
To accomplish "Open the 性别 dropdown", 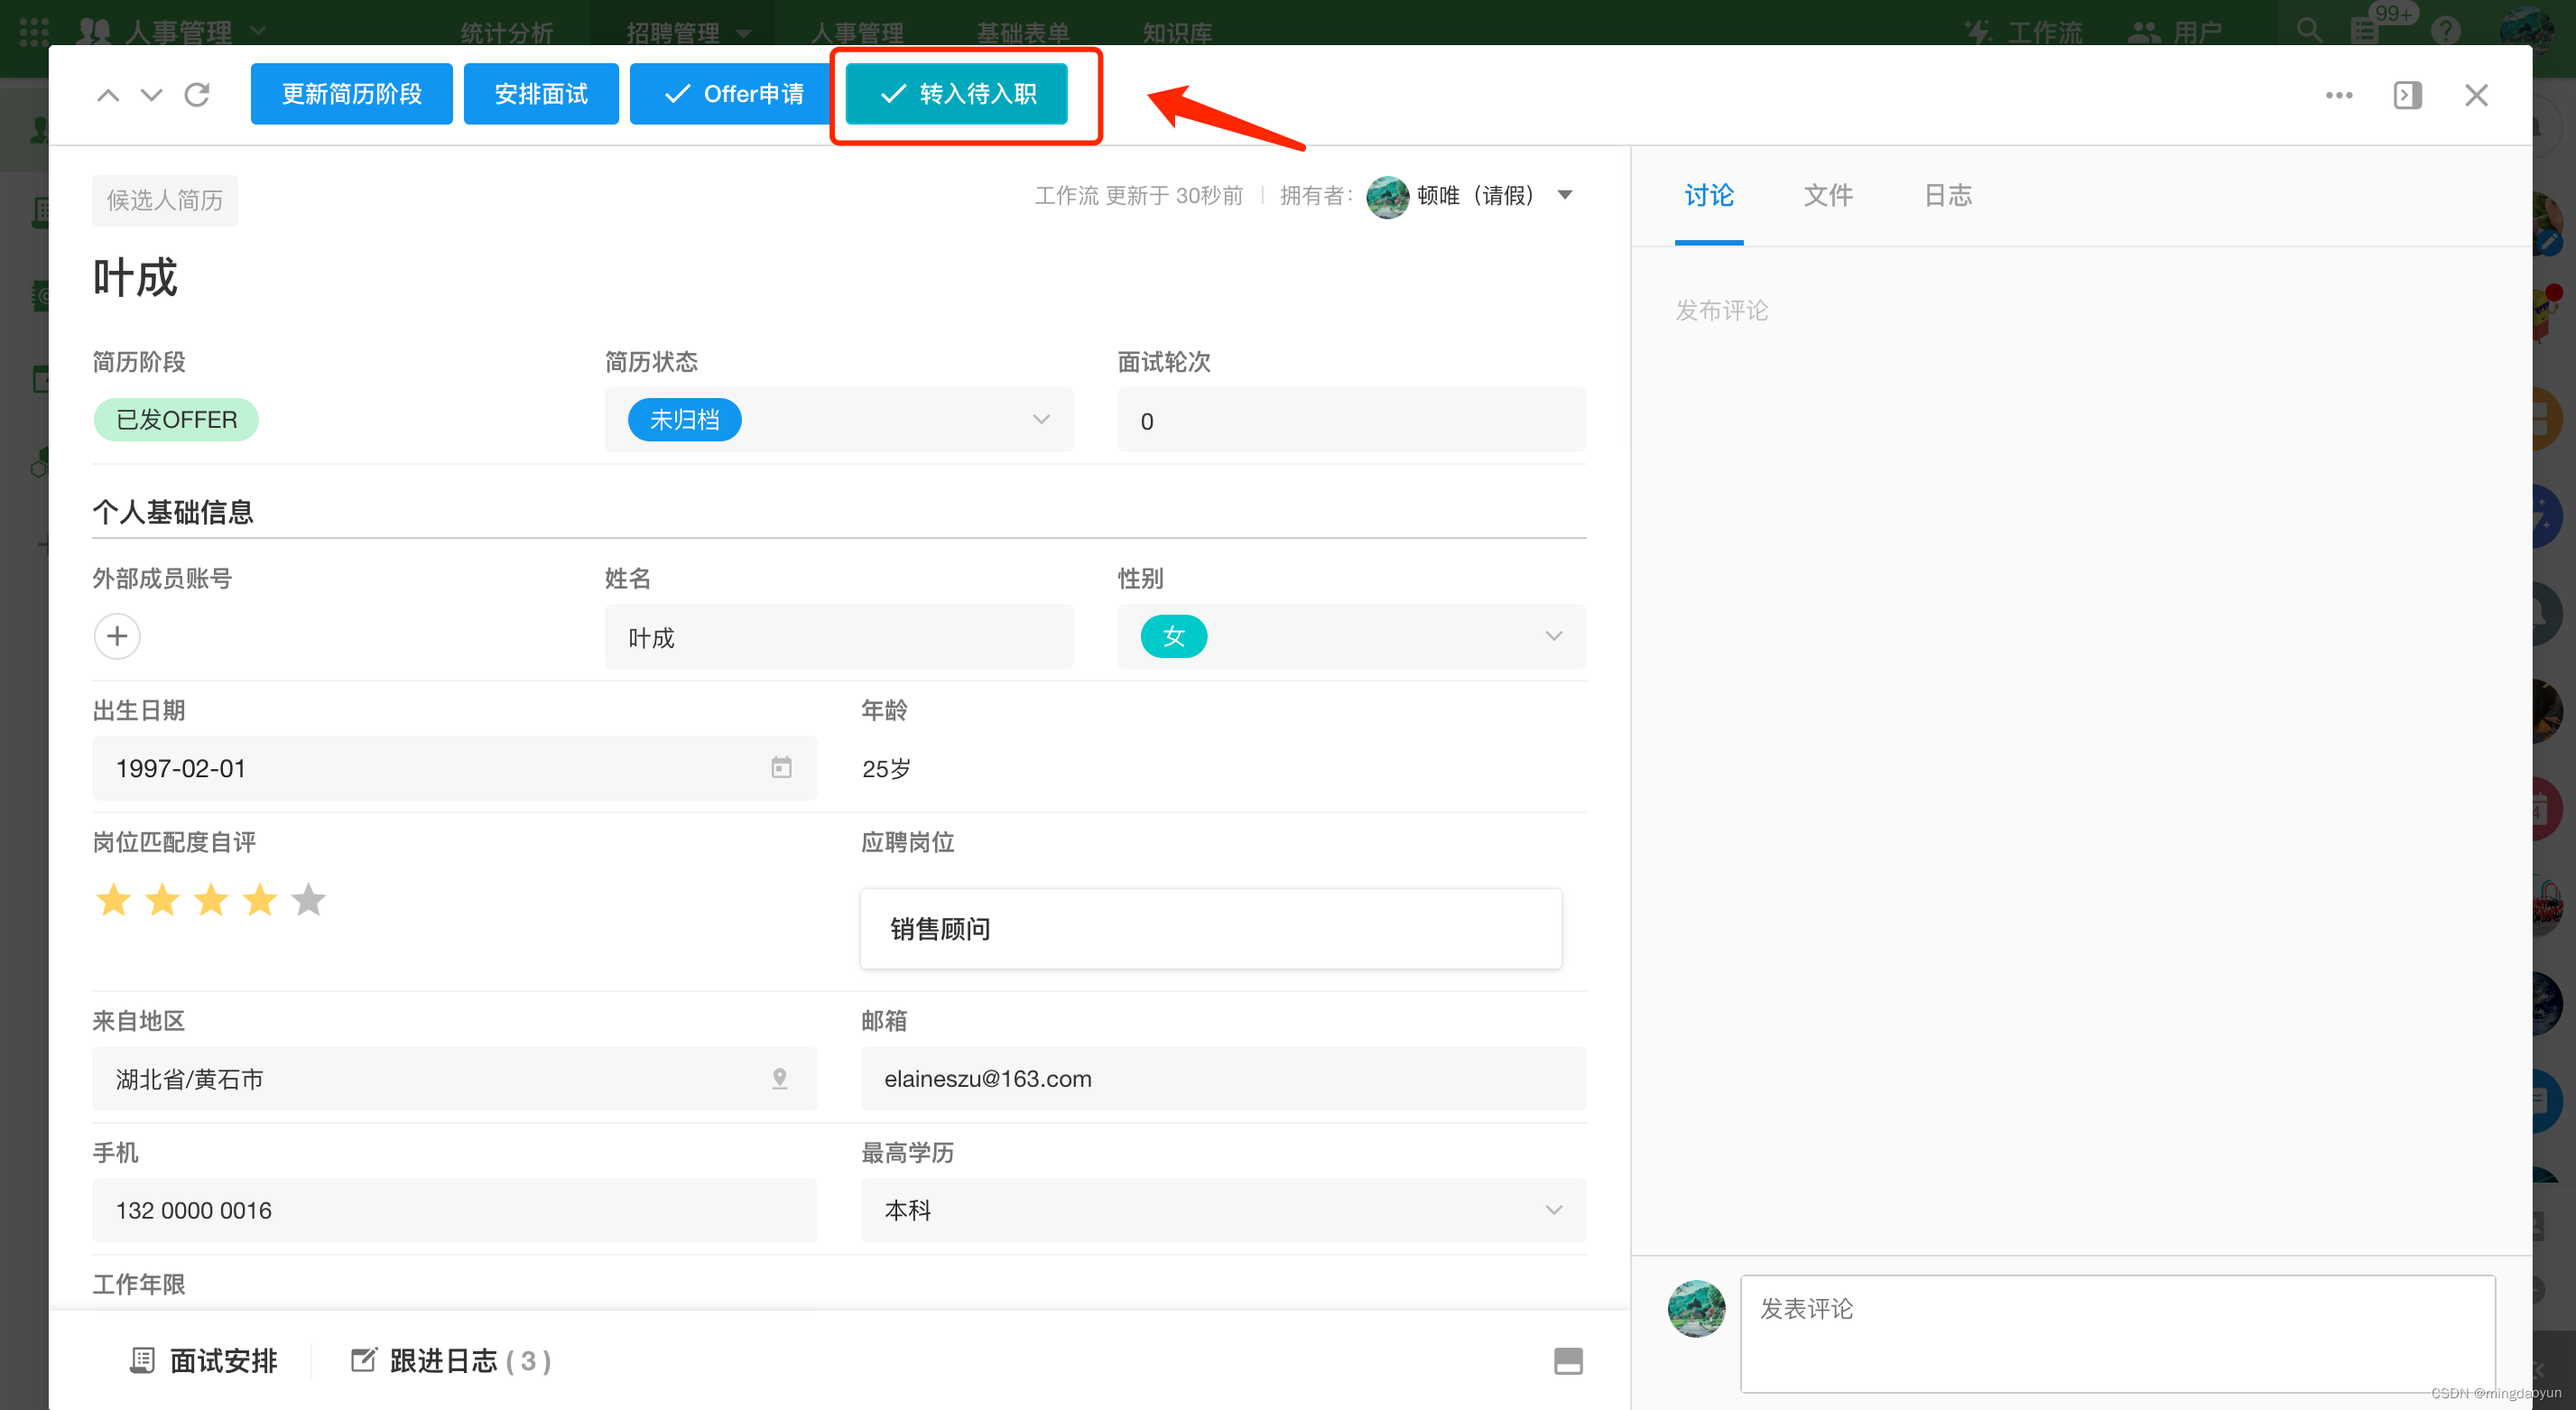I will (1553, 636).
